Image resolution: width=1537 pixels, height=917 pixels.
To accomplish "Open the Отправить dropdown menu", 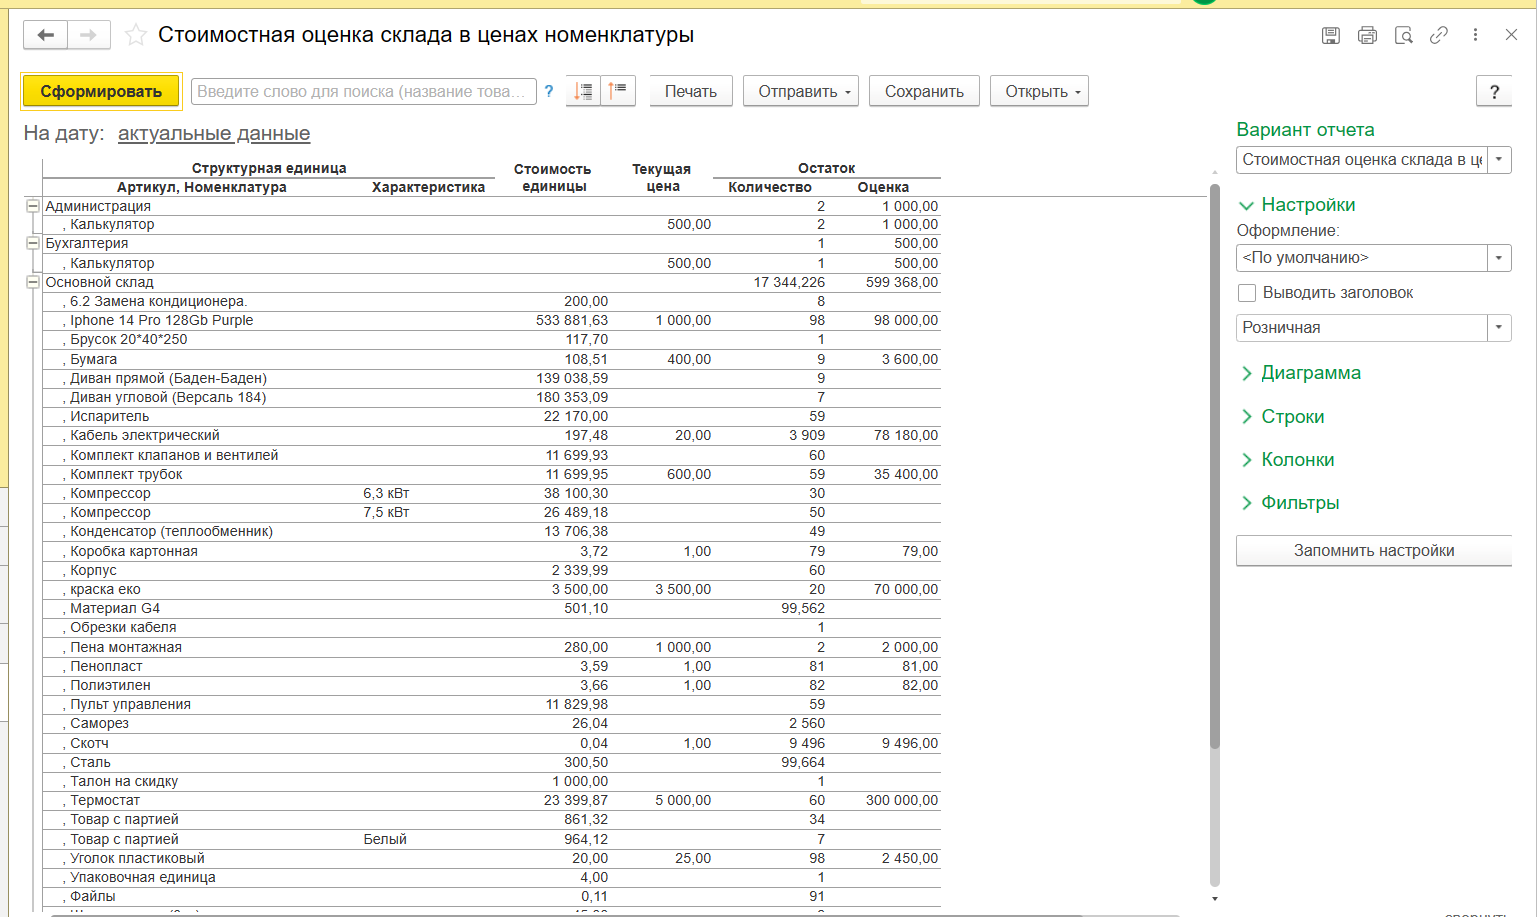I will coord(804,91).
